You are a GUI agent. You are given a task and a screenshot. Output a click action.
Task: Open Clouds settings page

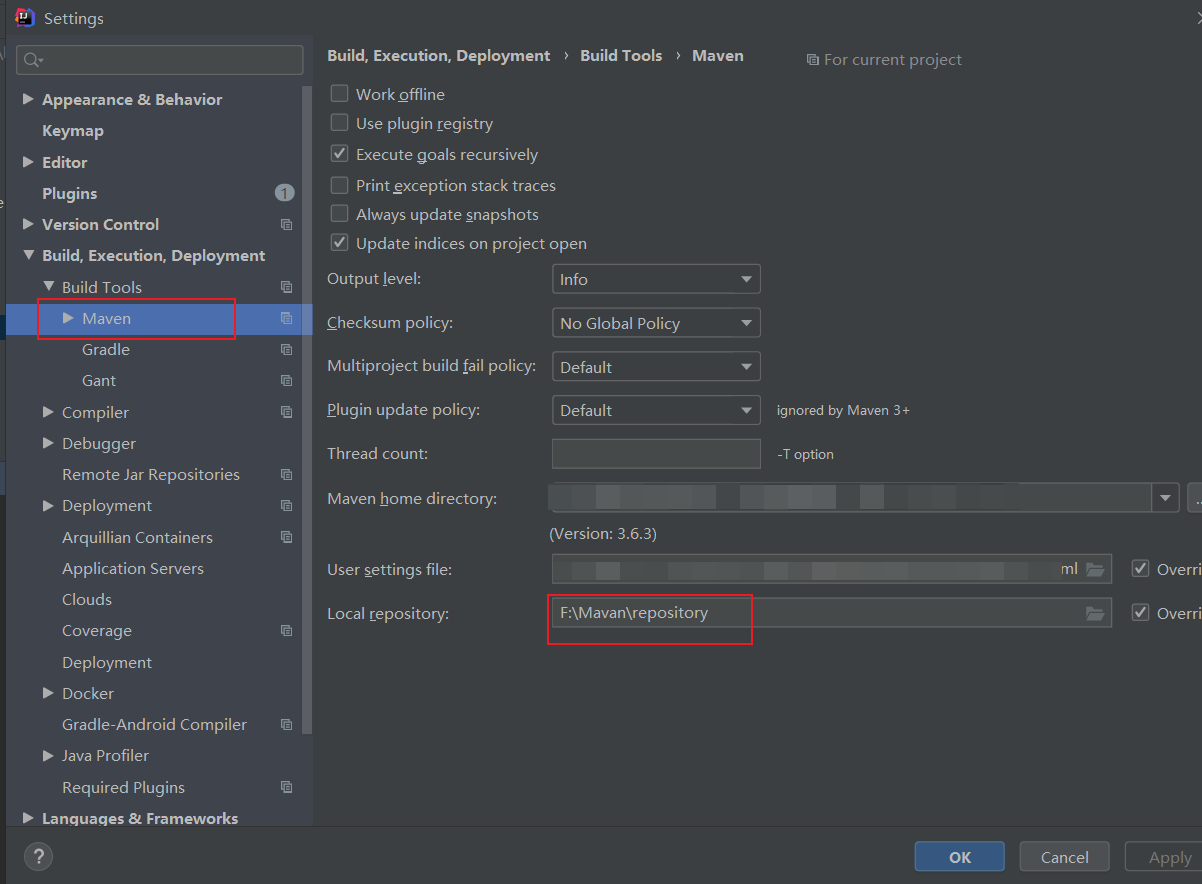point(87,600)
